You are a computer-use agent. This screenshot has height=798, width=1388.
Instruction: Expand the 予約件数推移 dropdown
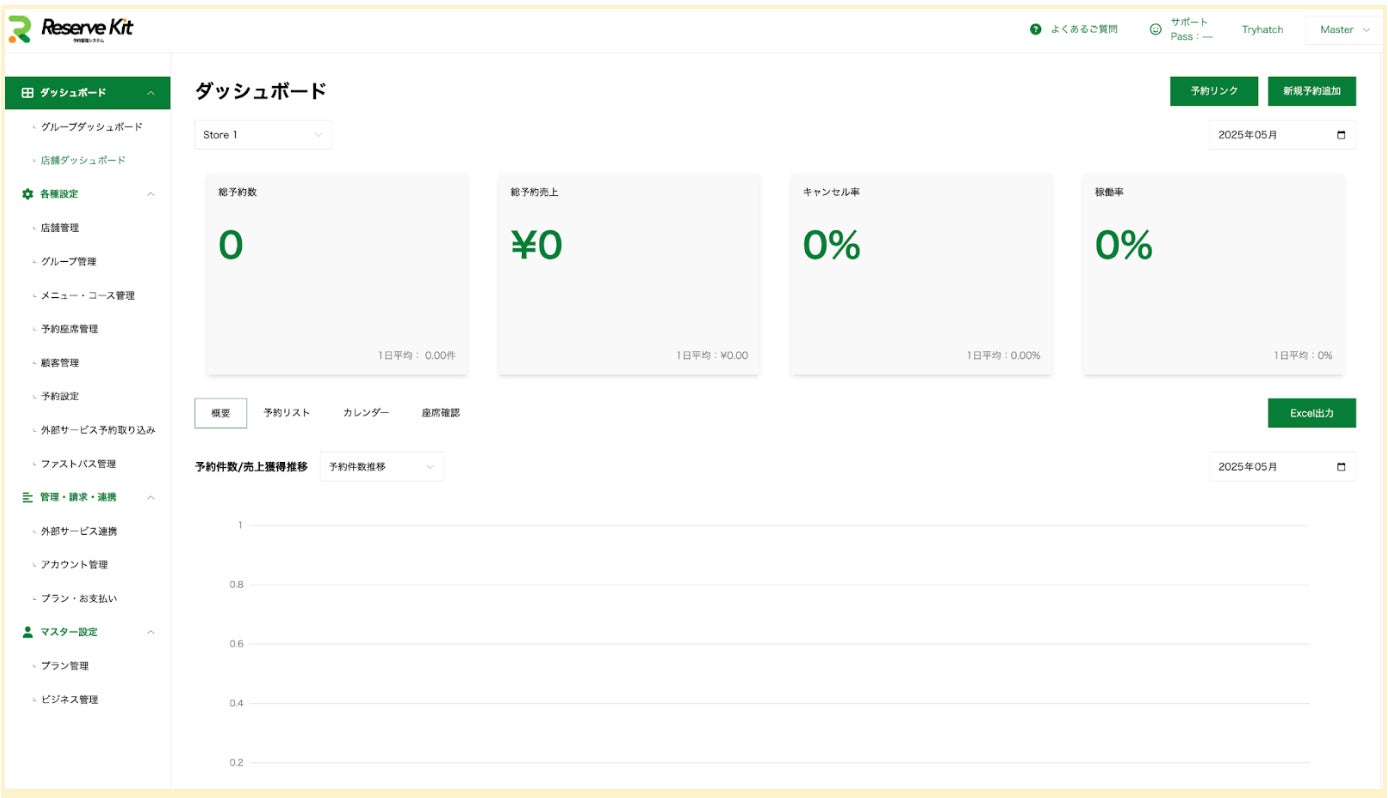pos(381,467)
